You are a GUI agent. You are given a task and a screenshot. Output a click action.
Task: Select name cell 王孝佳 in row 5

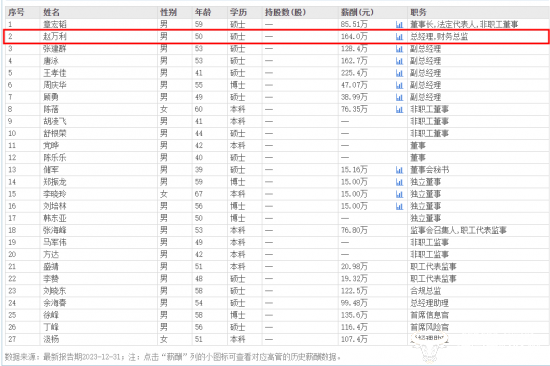coord(55,73)
